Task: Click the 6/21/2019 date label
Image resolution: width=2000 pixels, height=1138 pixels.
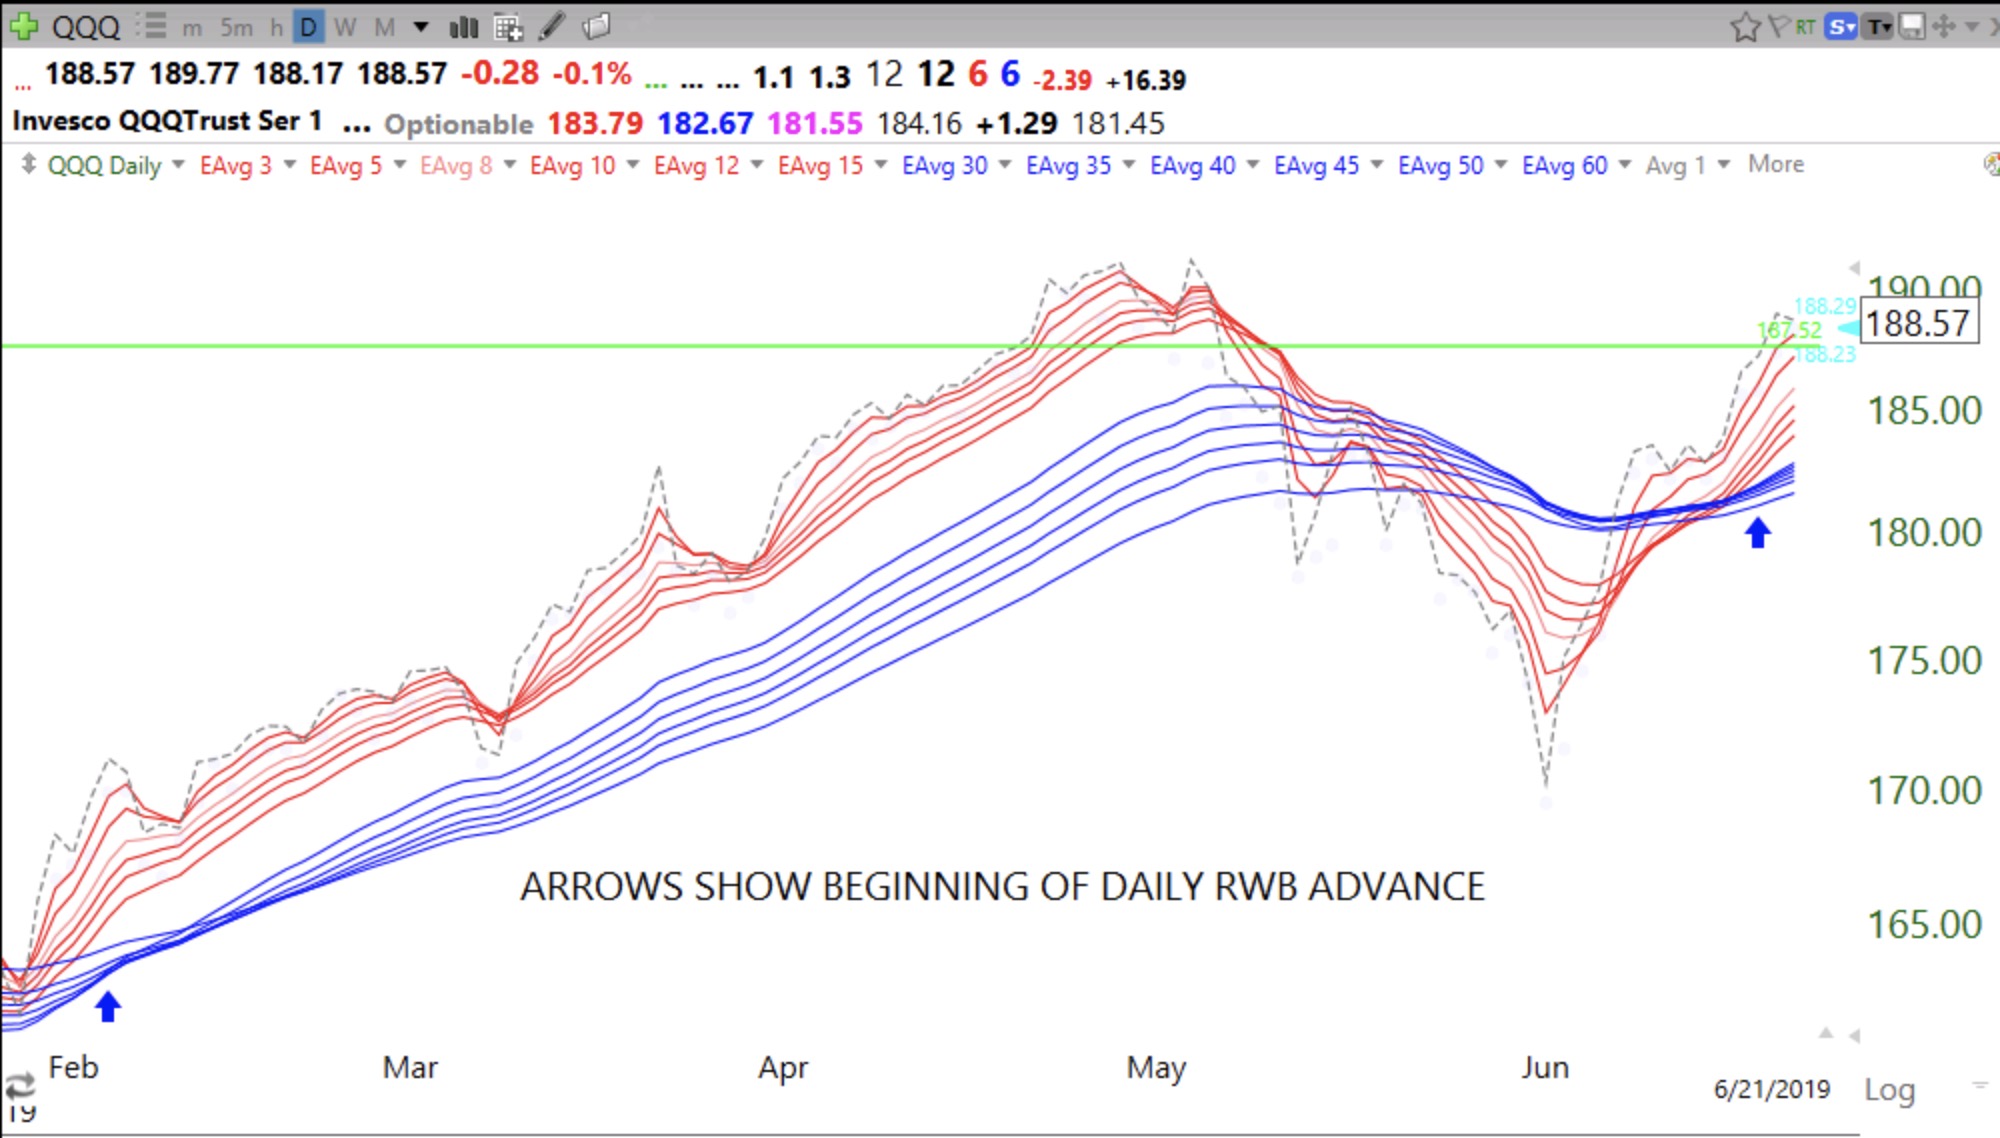Action: click(1772, 1089)
